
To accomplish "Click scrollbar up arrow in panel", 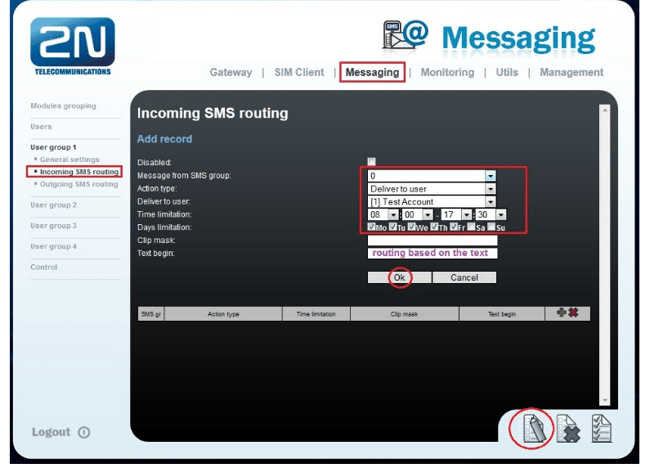I will tap(605, 110).
